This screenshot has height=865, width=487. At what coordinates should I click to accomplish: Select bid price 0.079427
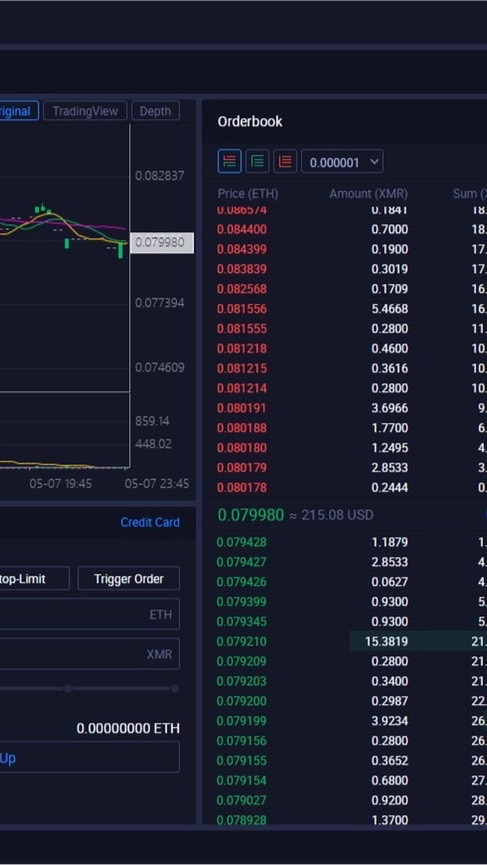pyautogui.click(x=242, y=562)
